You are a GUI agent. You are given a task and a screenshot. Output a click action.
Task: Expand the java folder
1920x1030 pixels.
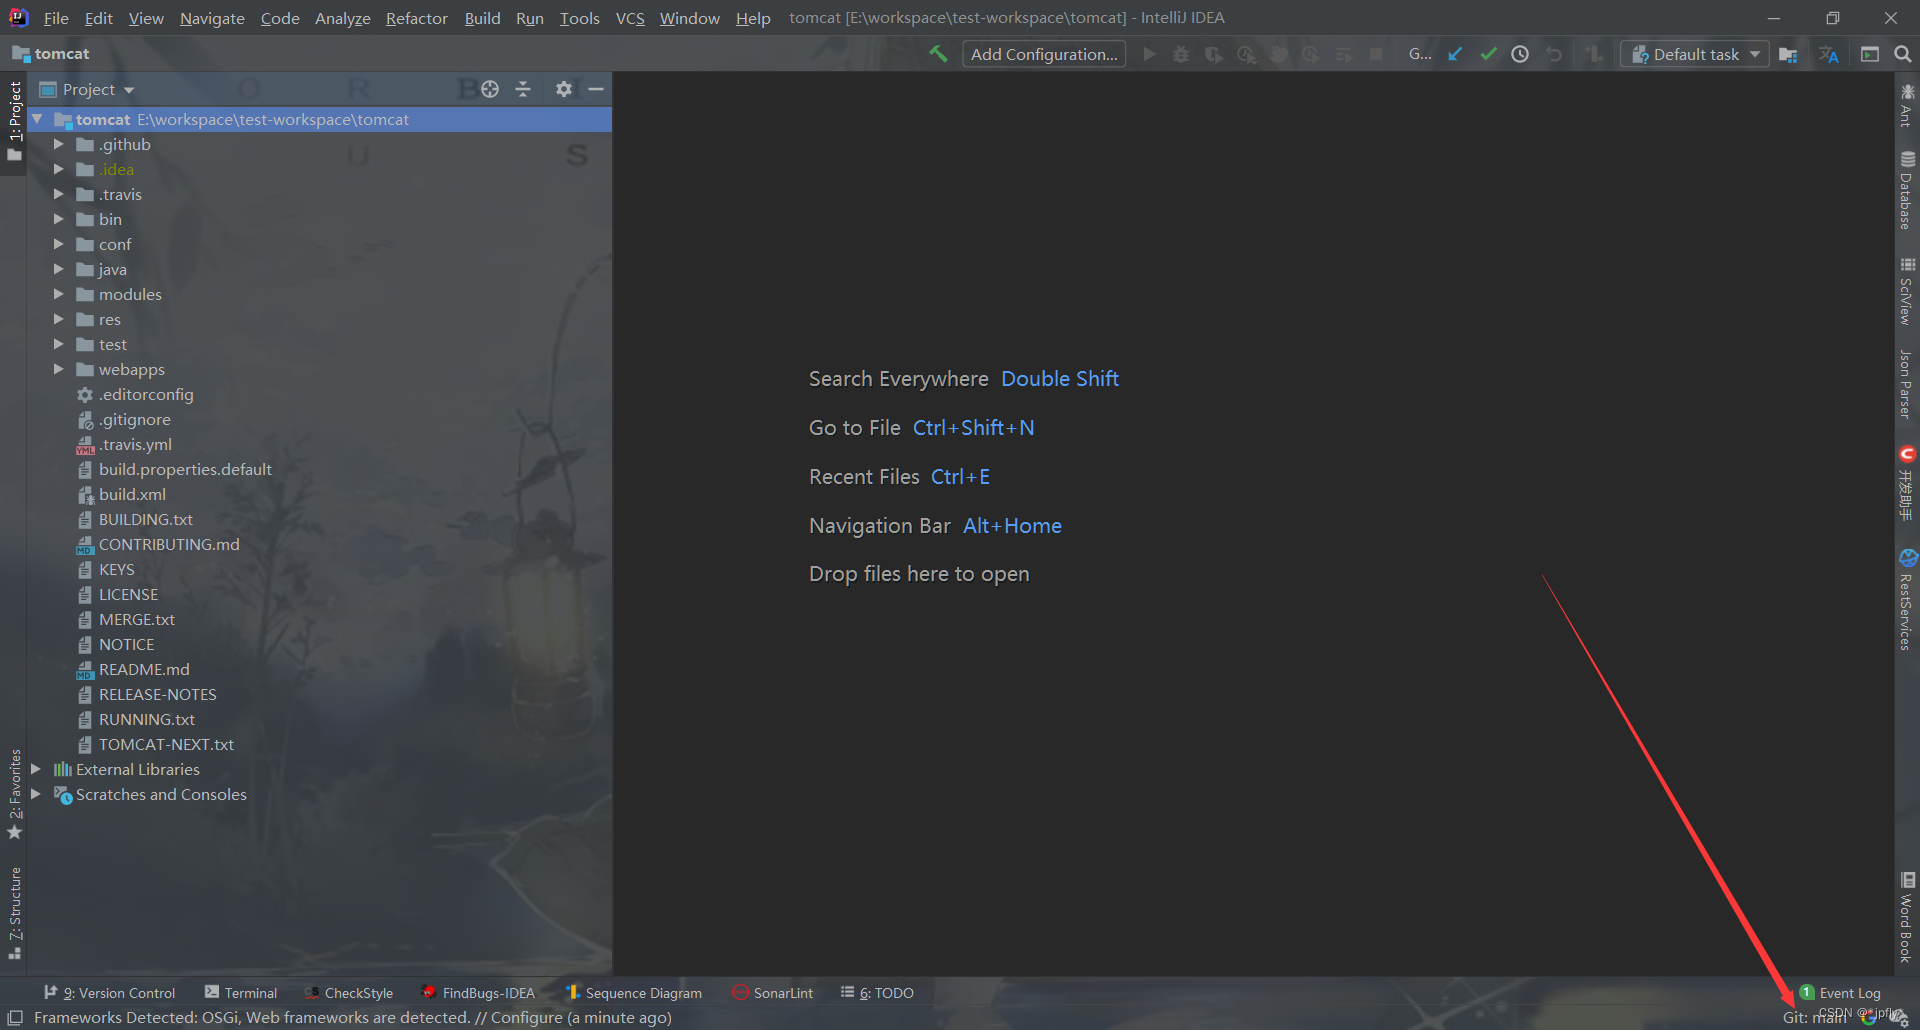(x=58, y=269)
